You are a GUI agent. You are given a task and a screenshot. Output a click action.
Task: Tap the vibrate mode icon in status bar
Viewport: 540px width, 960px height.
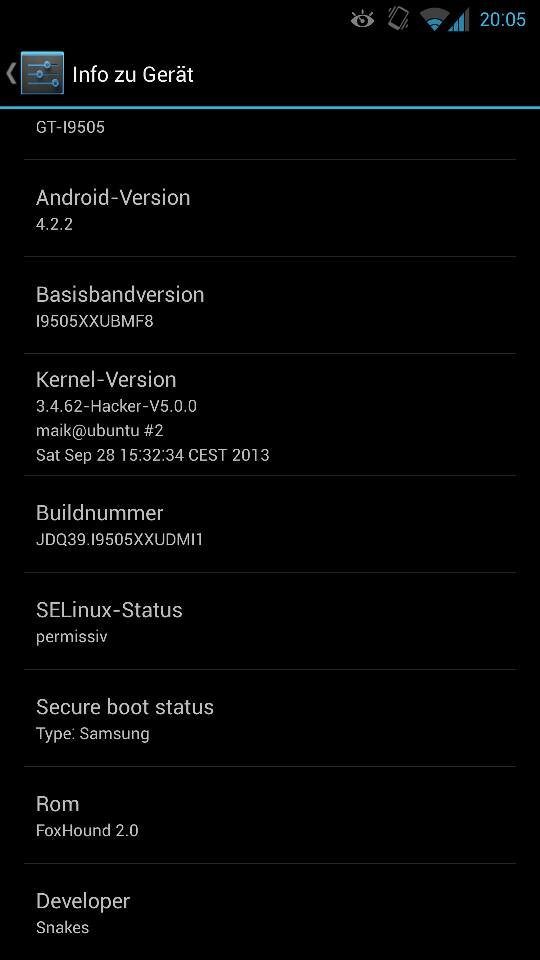[398, 18]
